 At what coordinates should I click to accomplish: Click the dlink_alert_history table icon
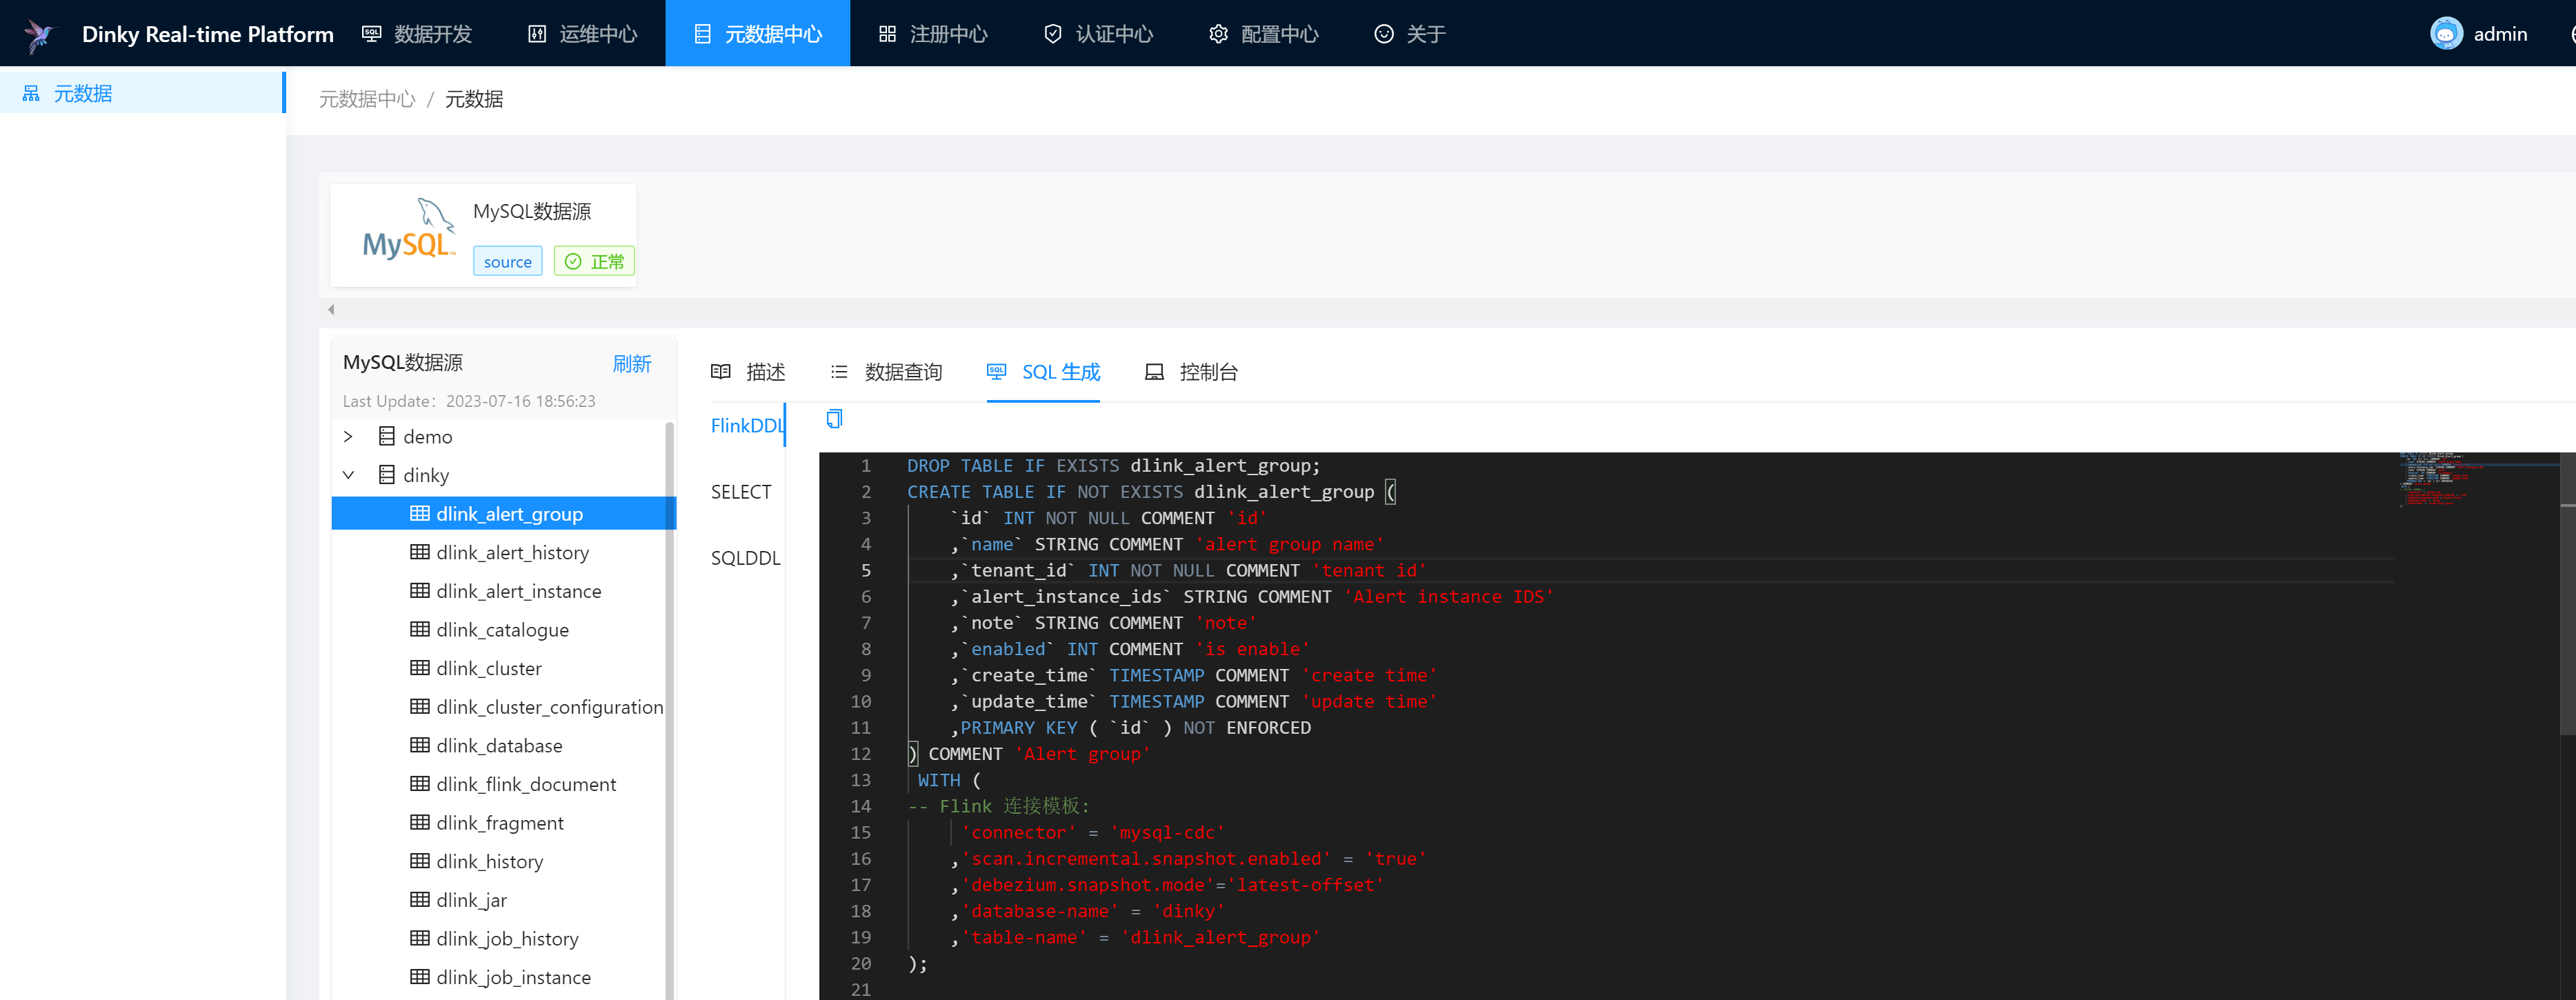420,552
